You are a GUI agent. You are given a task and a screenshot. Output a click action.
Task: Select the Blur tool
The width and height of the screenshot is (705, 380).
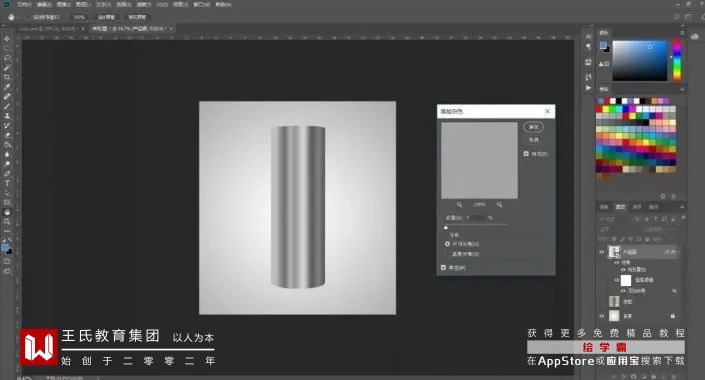point(7,154)
